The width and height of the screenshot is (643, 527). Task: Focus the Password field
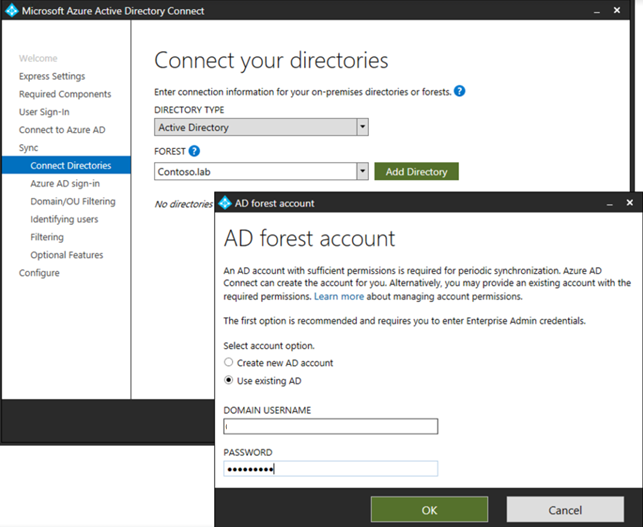330,468
